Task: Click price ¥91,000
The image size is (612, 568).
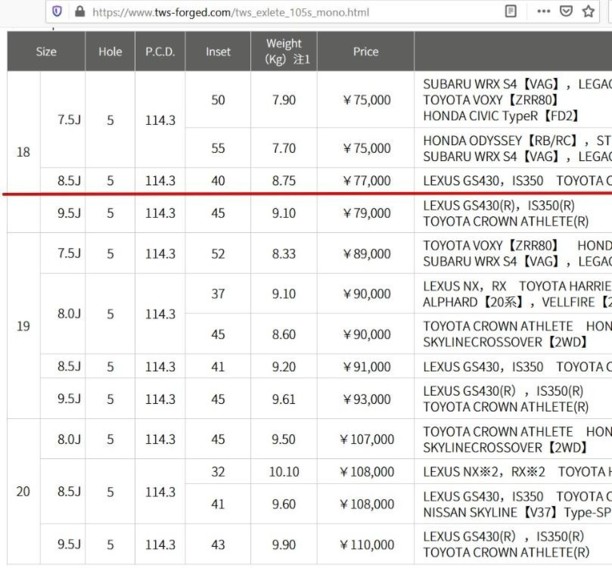Action: (366, 367)
